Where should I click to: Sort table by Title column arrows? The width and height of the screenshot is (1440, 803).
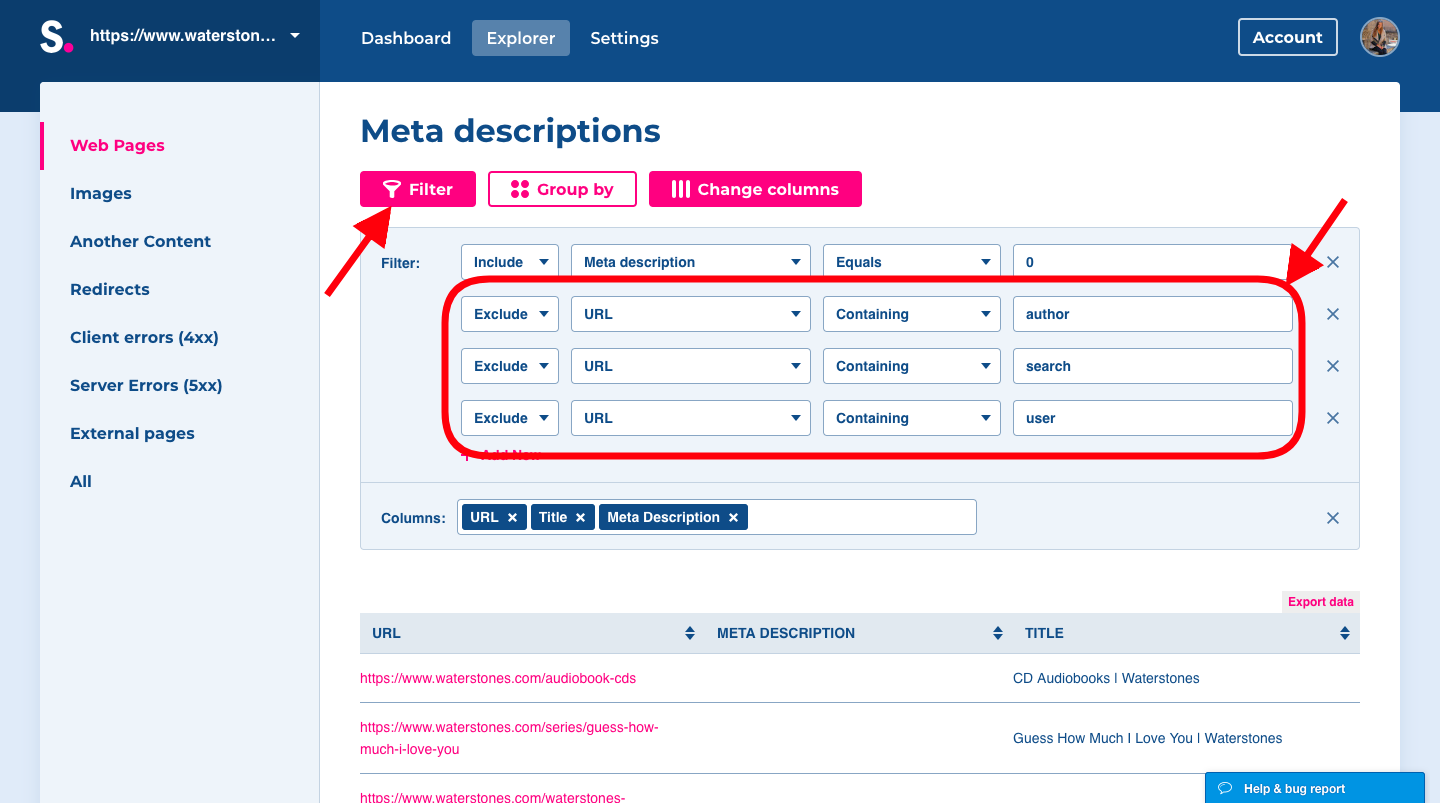pyautogui.click(x=1345, y=633)
